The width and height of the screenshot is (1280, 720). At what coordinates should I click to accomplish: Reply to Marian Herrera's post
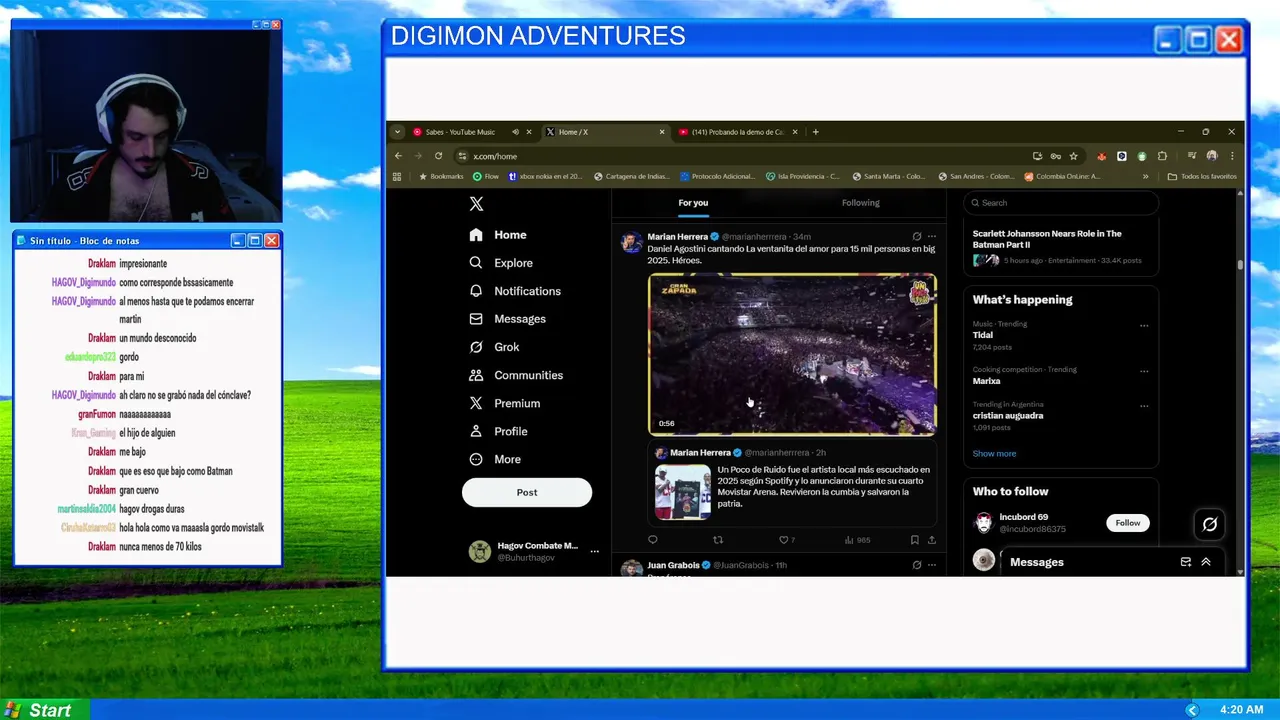tap(653, 540)
